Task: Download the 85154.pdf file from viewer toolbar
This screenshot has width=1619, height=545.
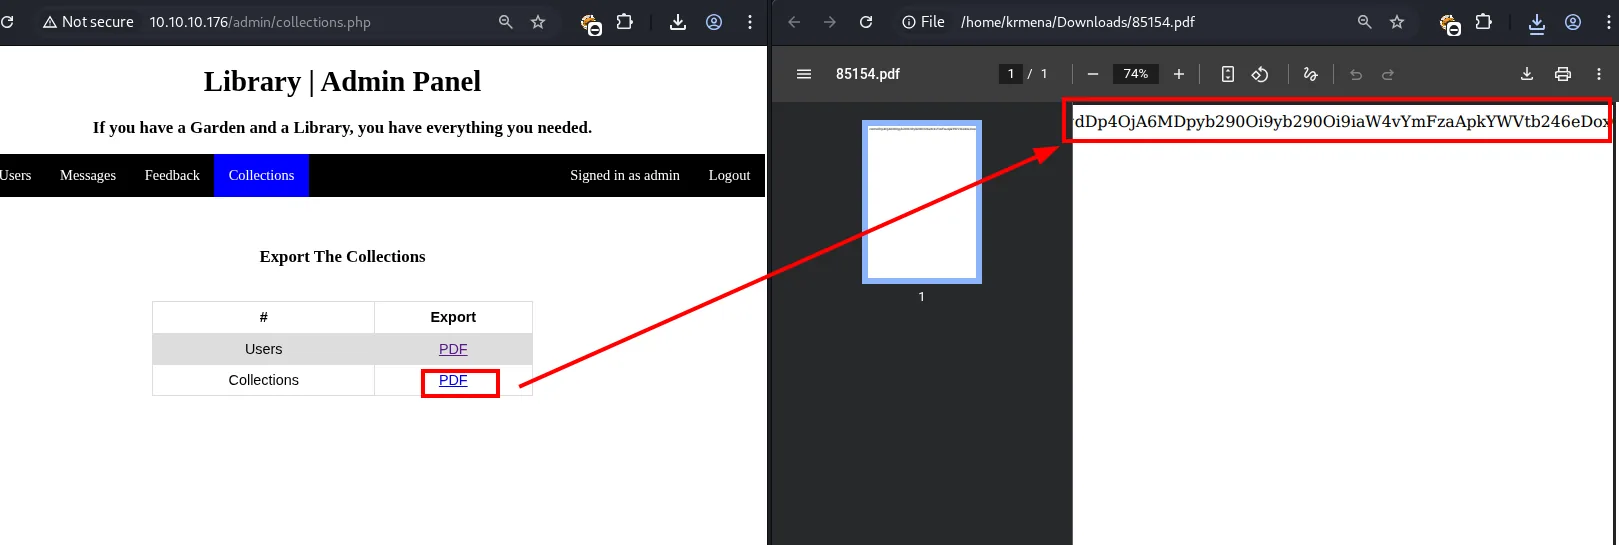Action: click(x=1527, y=74)
